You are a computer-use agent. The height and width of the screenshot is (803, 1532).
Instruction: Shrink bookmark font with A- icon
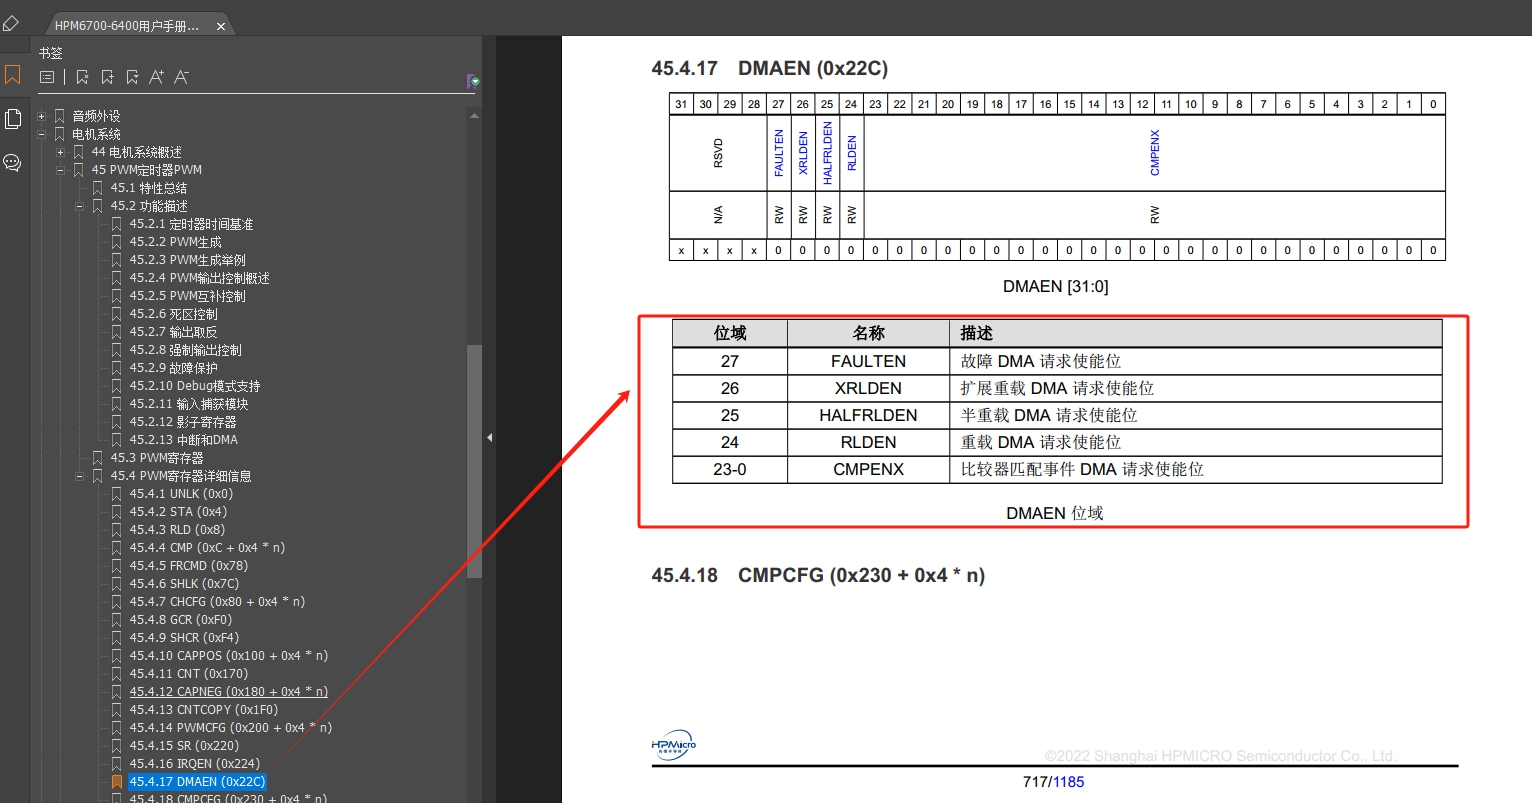pos(179,77)
